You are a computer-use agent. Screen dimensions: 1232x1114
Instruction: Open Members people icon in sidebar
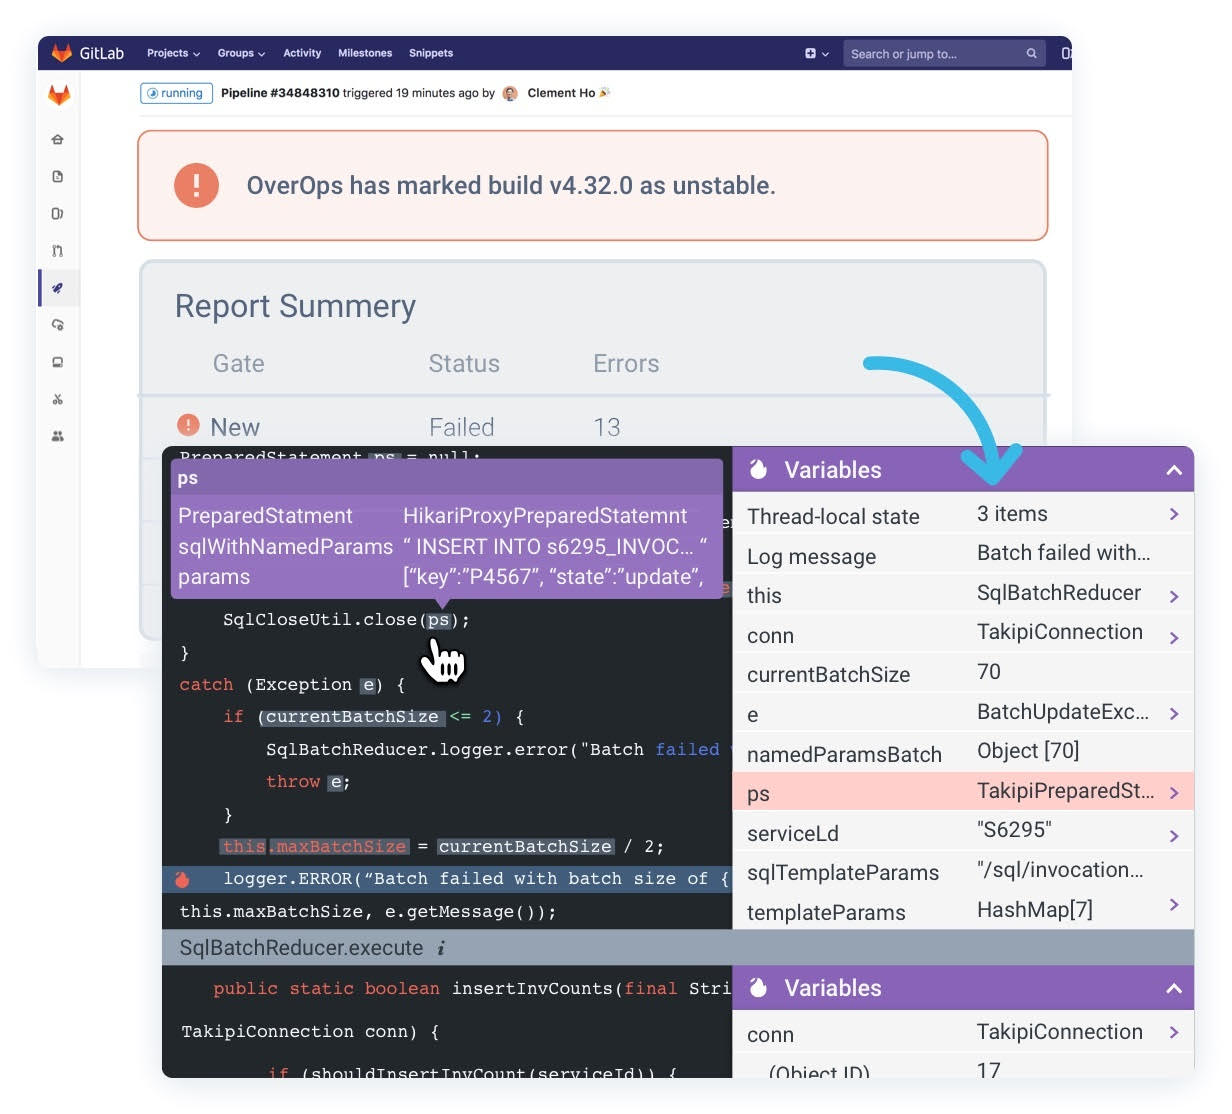(x=58, y=436)
